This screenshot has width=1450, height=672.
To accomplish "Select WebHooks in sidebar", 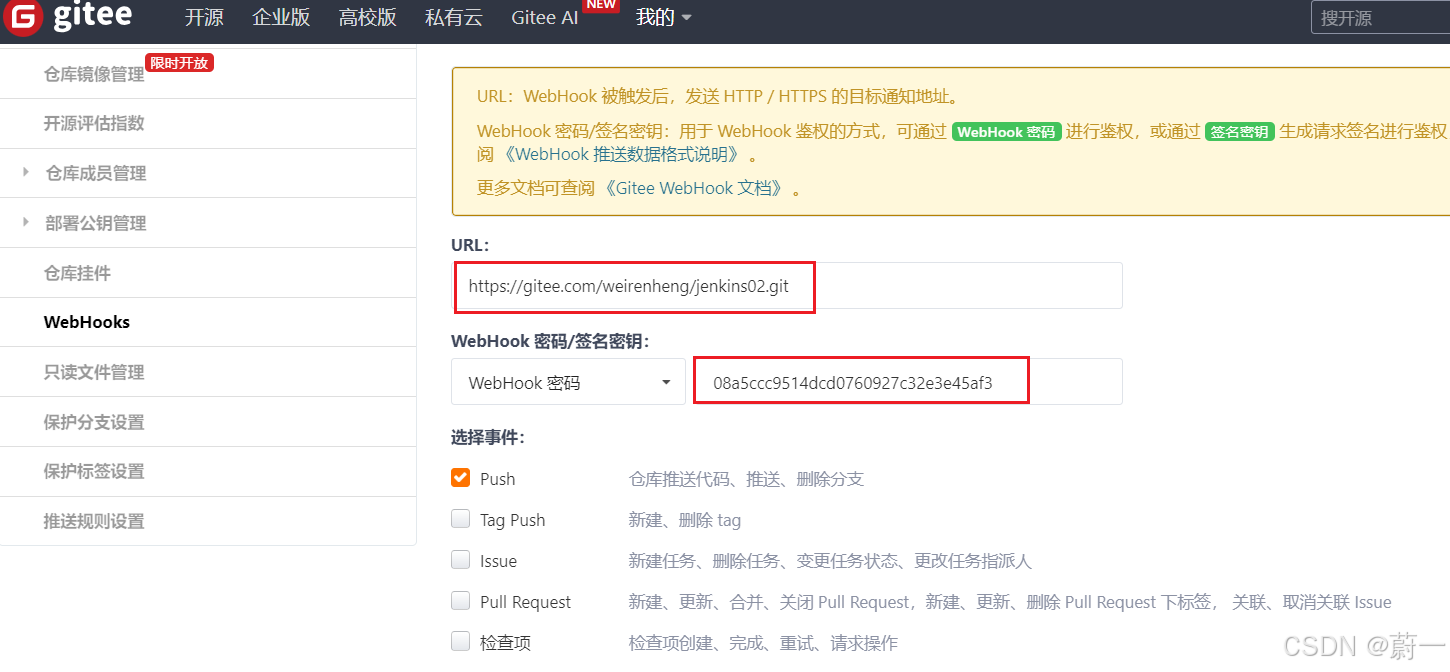I will click(x=87, y=322).
